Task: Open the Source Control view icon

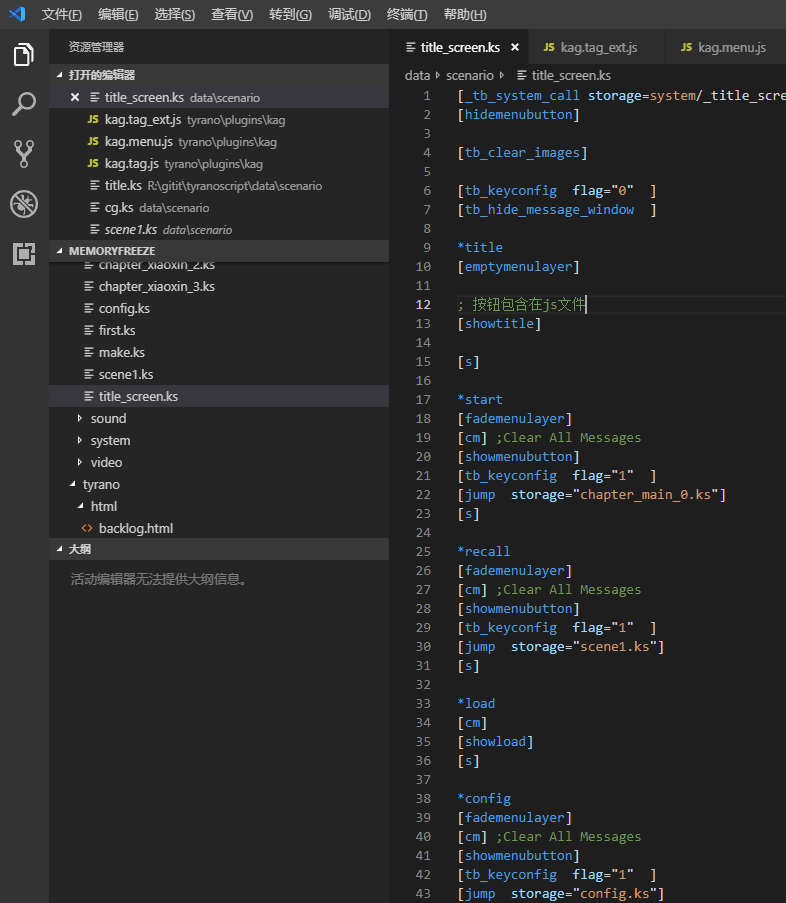Action: click(x=24, y=153)
